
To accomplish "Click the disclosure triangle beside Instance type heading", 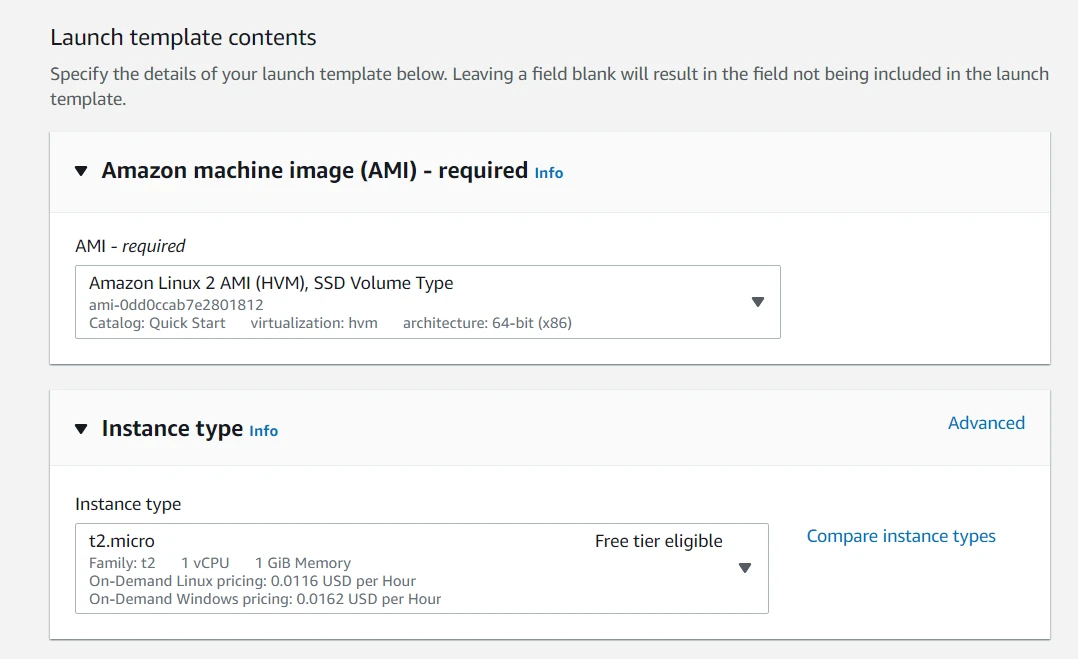I will (x=81, y=428).
